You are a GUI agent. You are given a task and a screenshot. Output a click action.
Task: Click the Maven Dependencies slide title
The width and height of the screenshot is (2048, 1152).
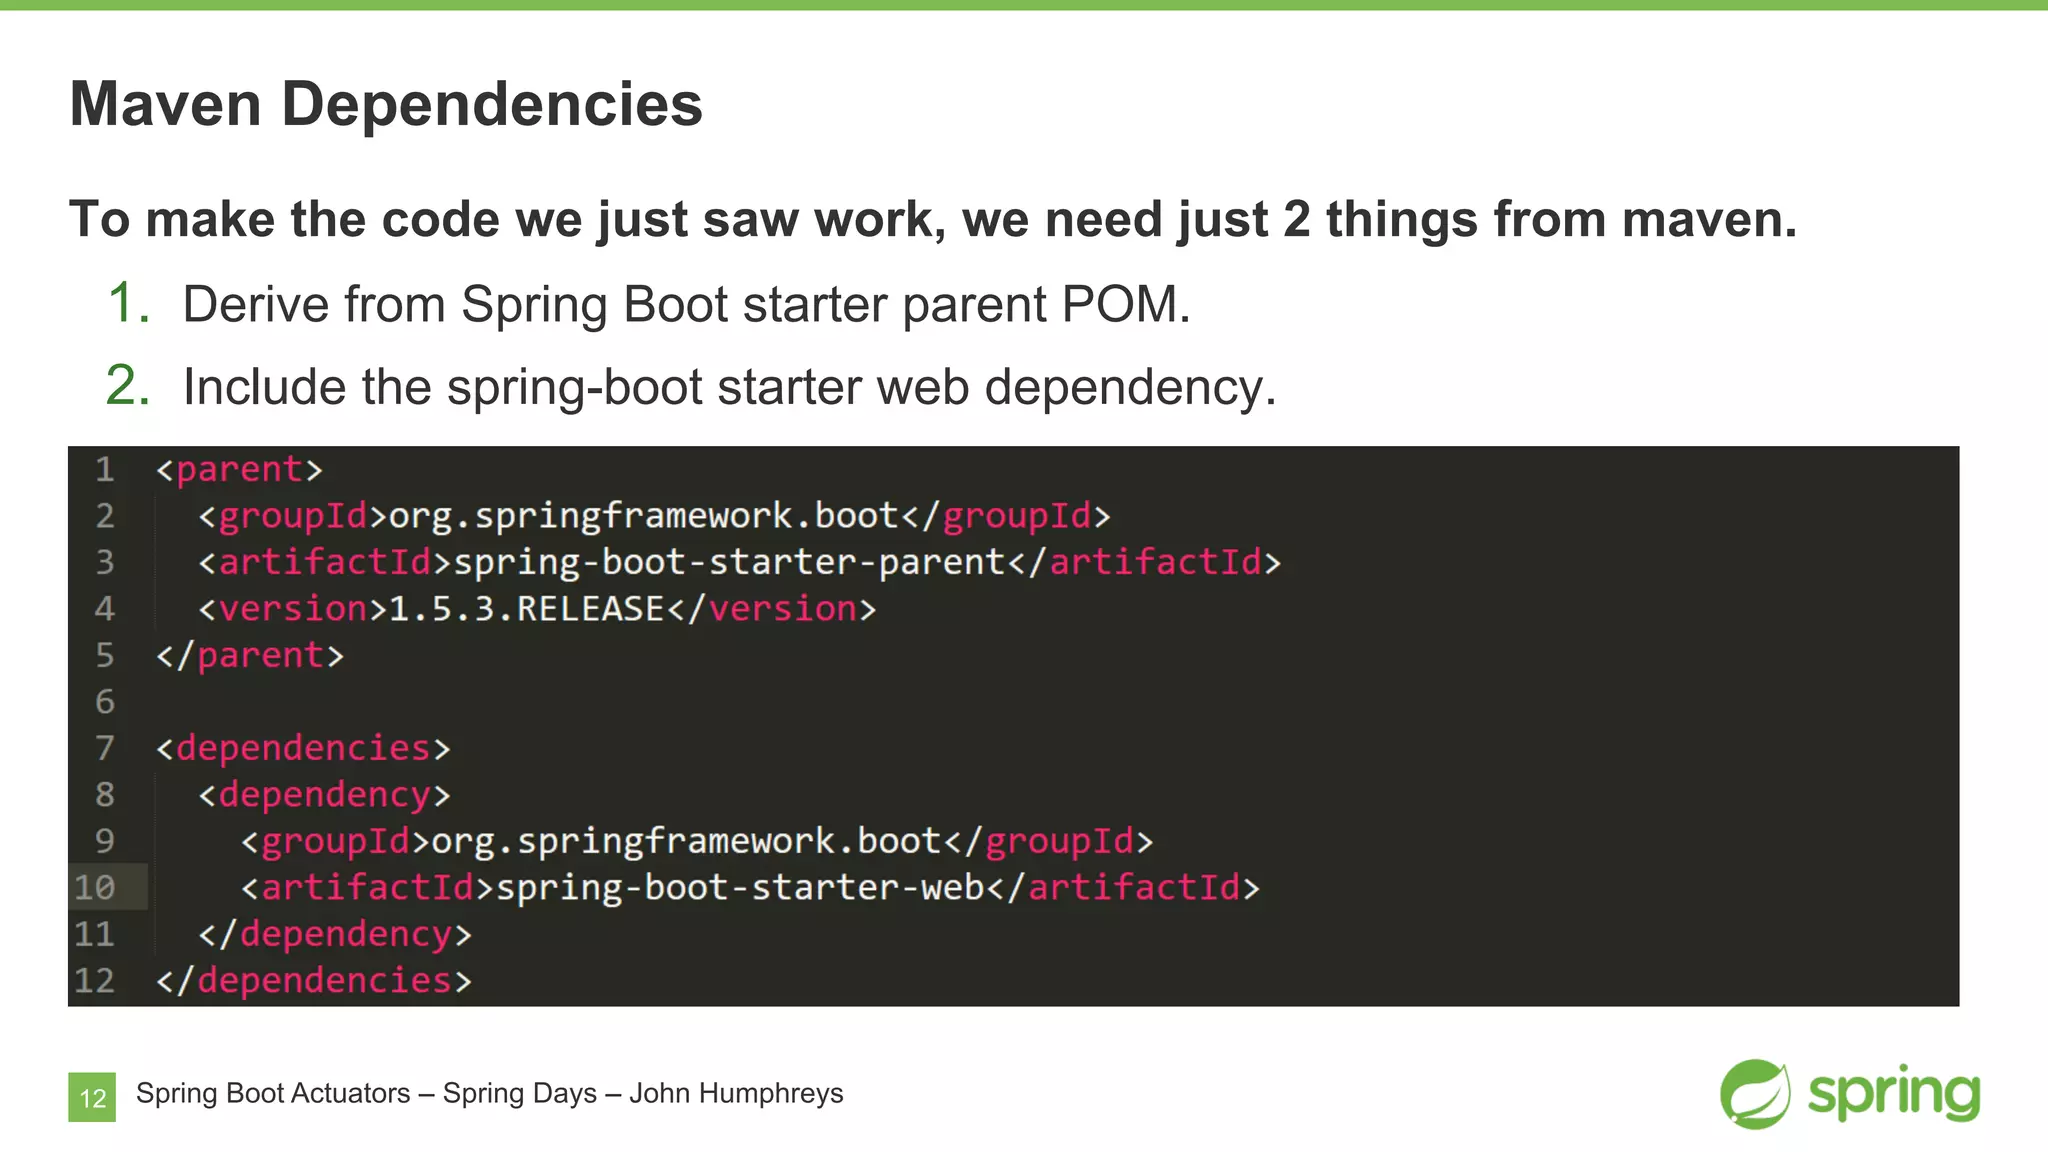[x=386, y=104]
